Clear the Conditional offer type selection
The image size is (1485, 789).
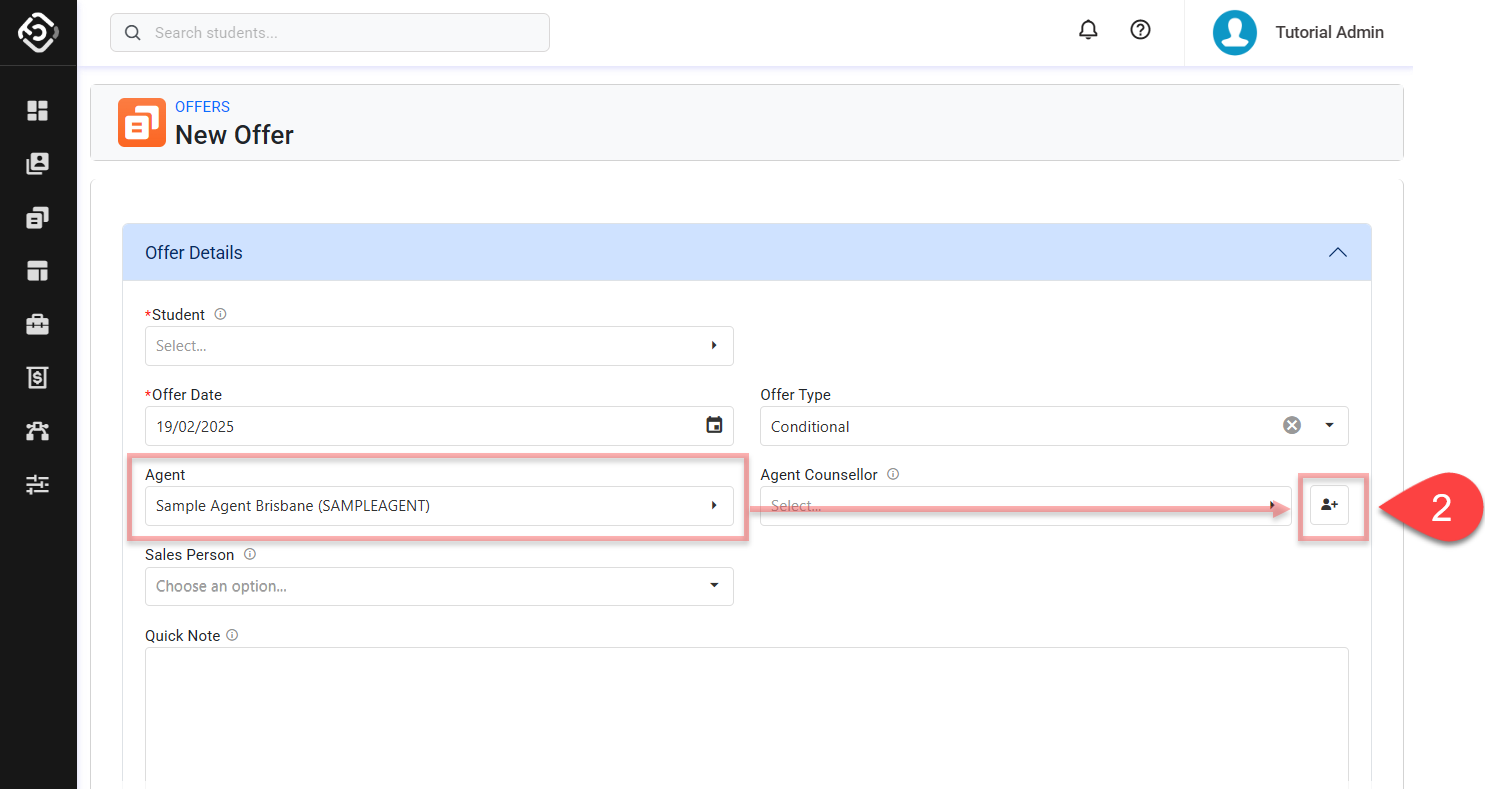pos(1292,426)
